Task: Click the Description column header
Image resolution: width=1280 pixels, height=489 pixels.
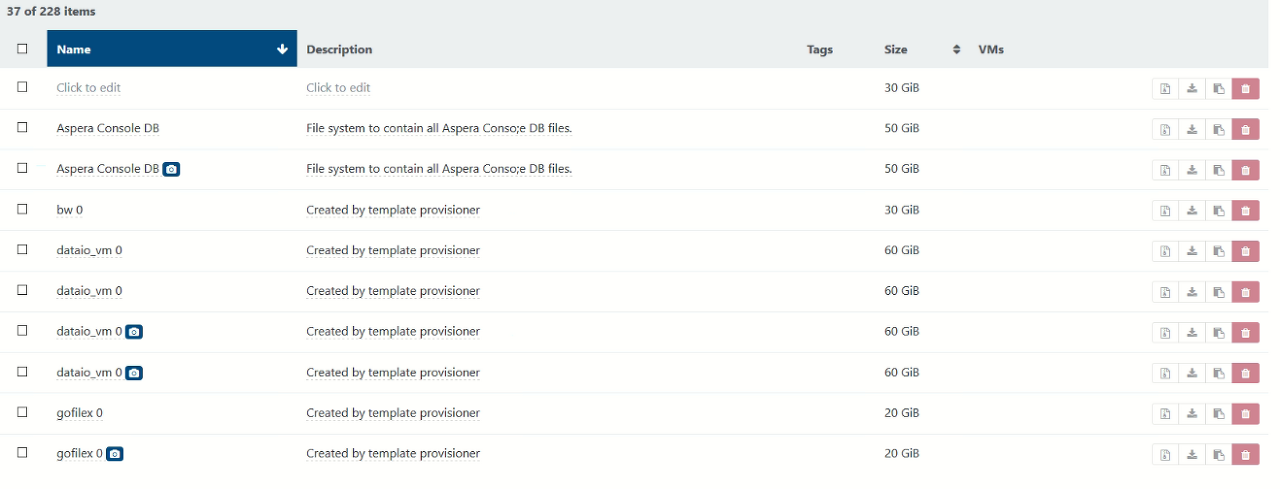Action: pyautogui.click(x=339, y=49)
